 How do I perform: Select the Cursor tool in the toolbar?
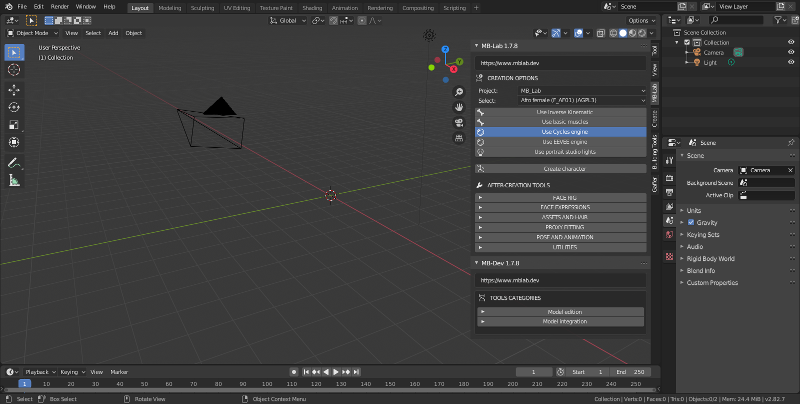pyautogui.click(x=14, y=70)
